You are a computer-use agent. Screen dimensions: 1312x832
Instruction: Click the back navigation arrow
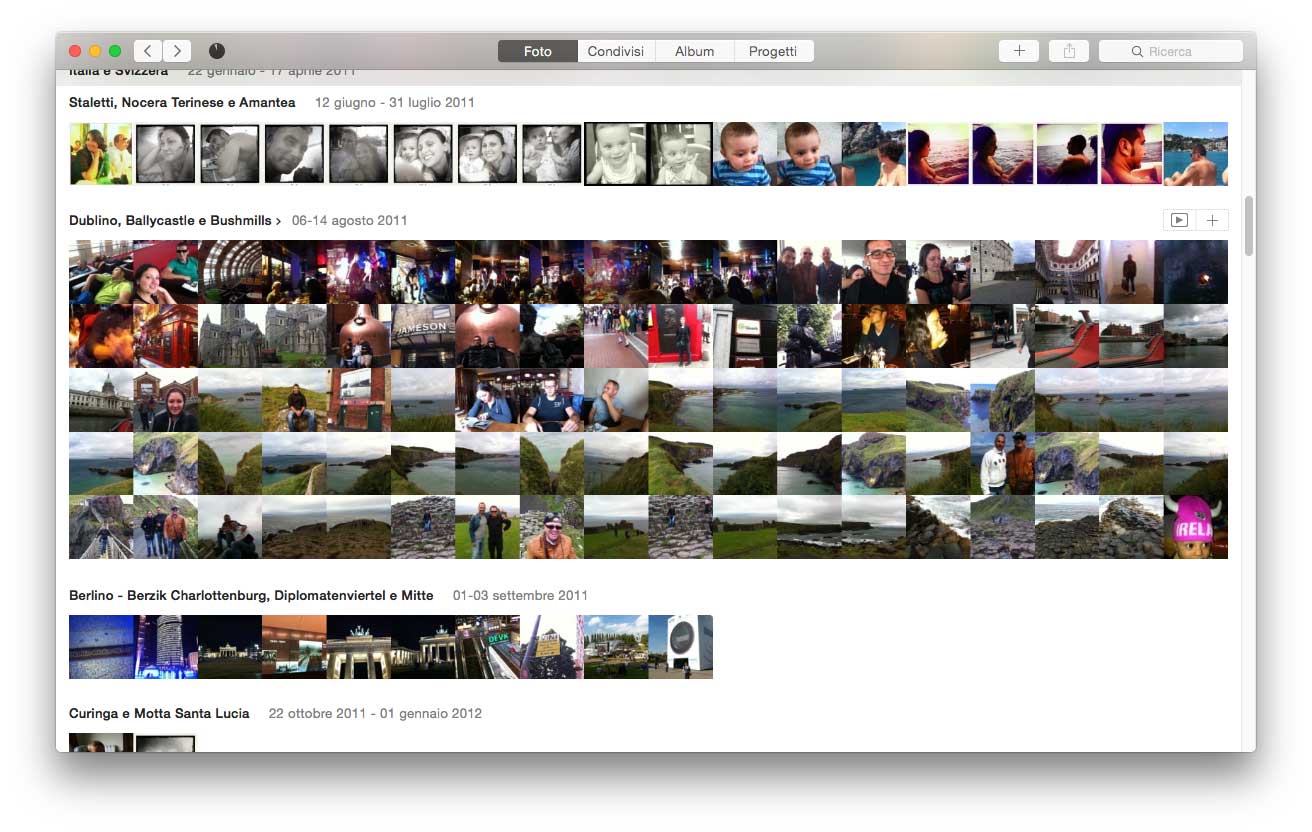(148, 51)
